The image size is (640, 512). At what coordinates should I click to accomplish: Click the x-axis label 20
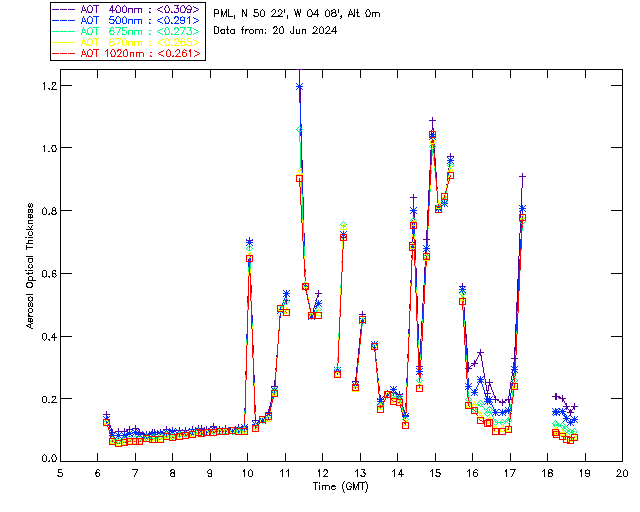click(622, 473)
